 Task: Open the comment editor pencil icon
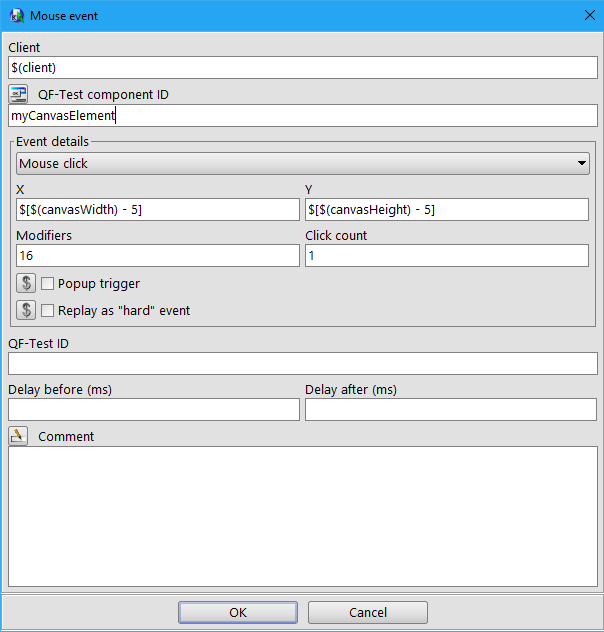point(18,436)
